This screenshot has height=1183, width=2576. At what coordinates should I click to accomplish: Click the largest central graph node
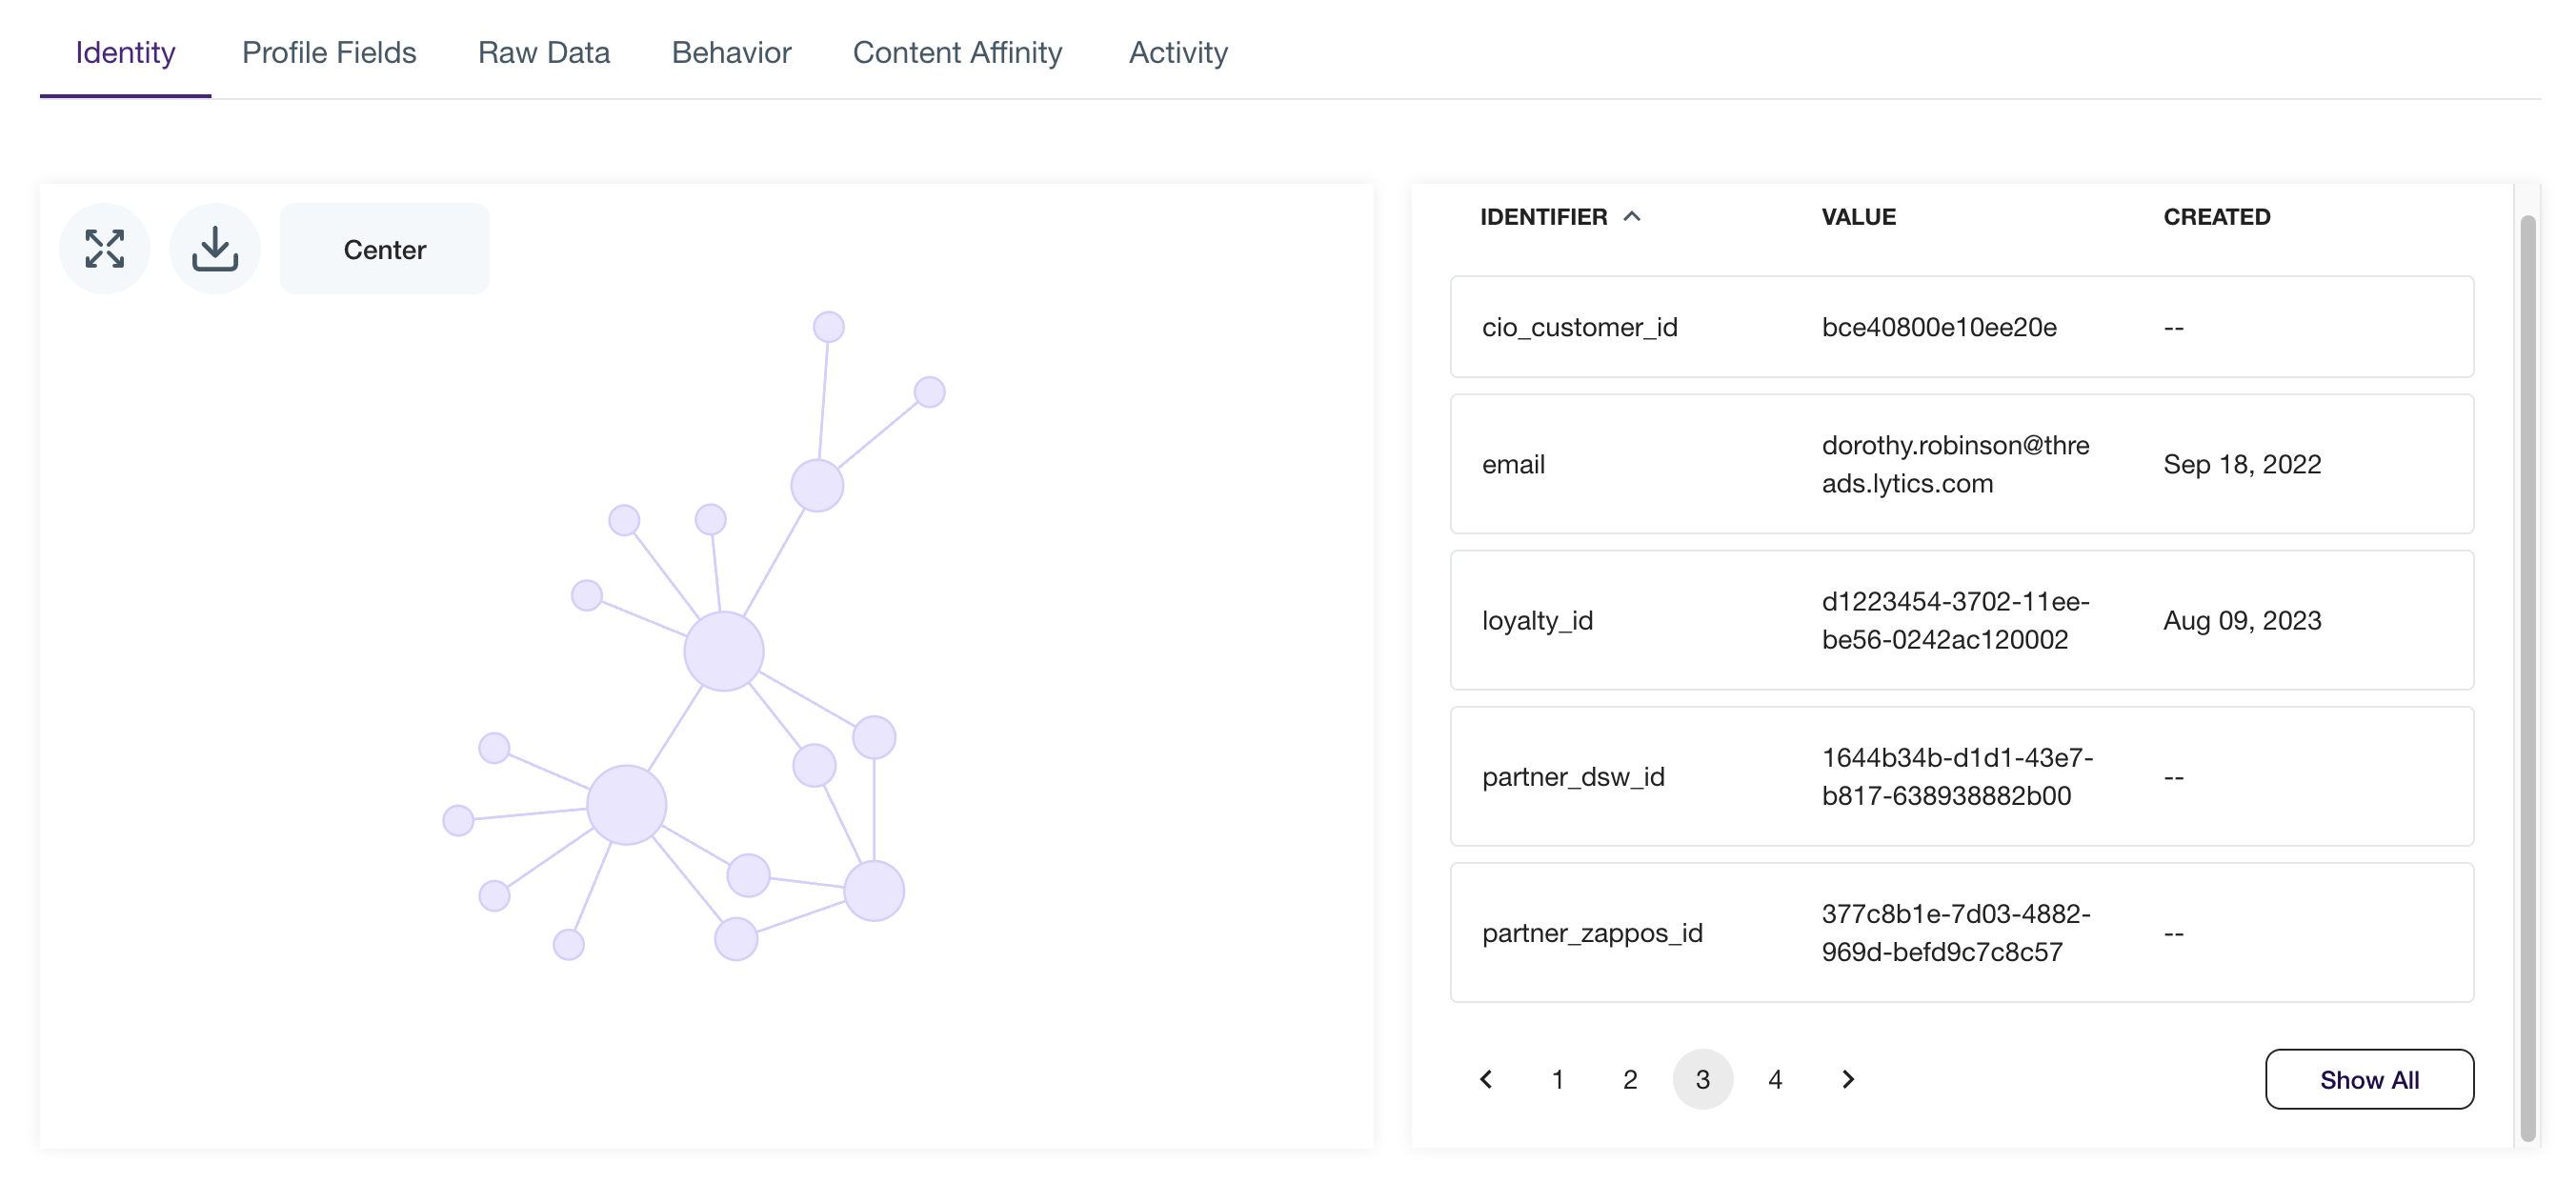pos(724,652)
